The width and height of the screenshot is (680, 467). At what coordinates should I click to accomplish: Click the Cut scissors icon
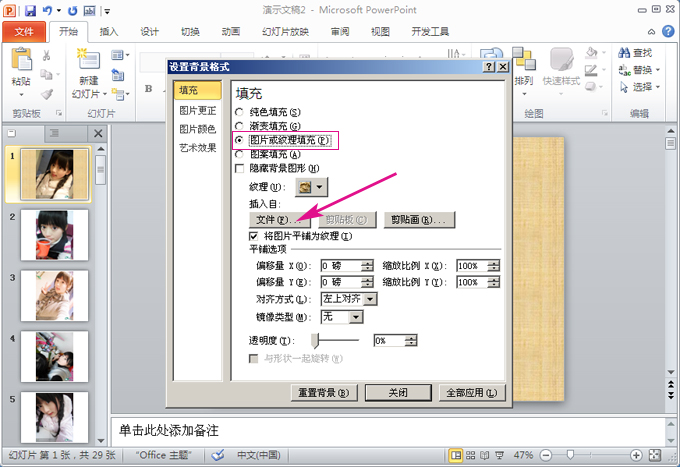46,56
